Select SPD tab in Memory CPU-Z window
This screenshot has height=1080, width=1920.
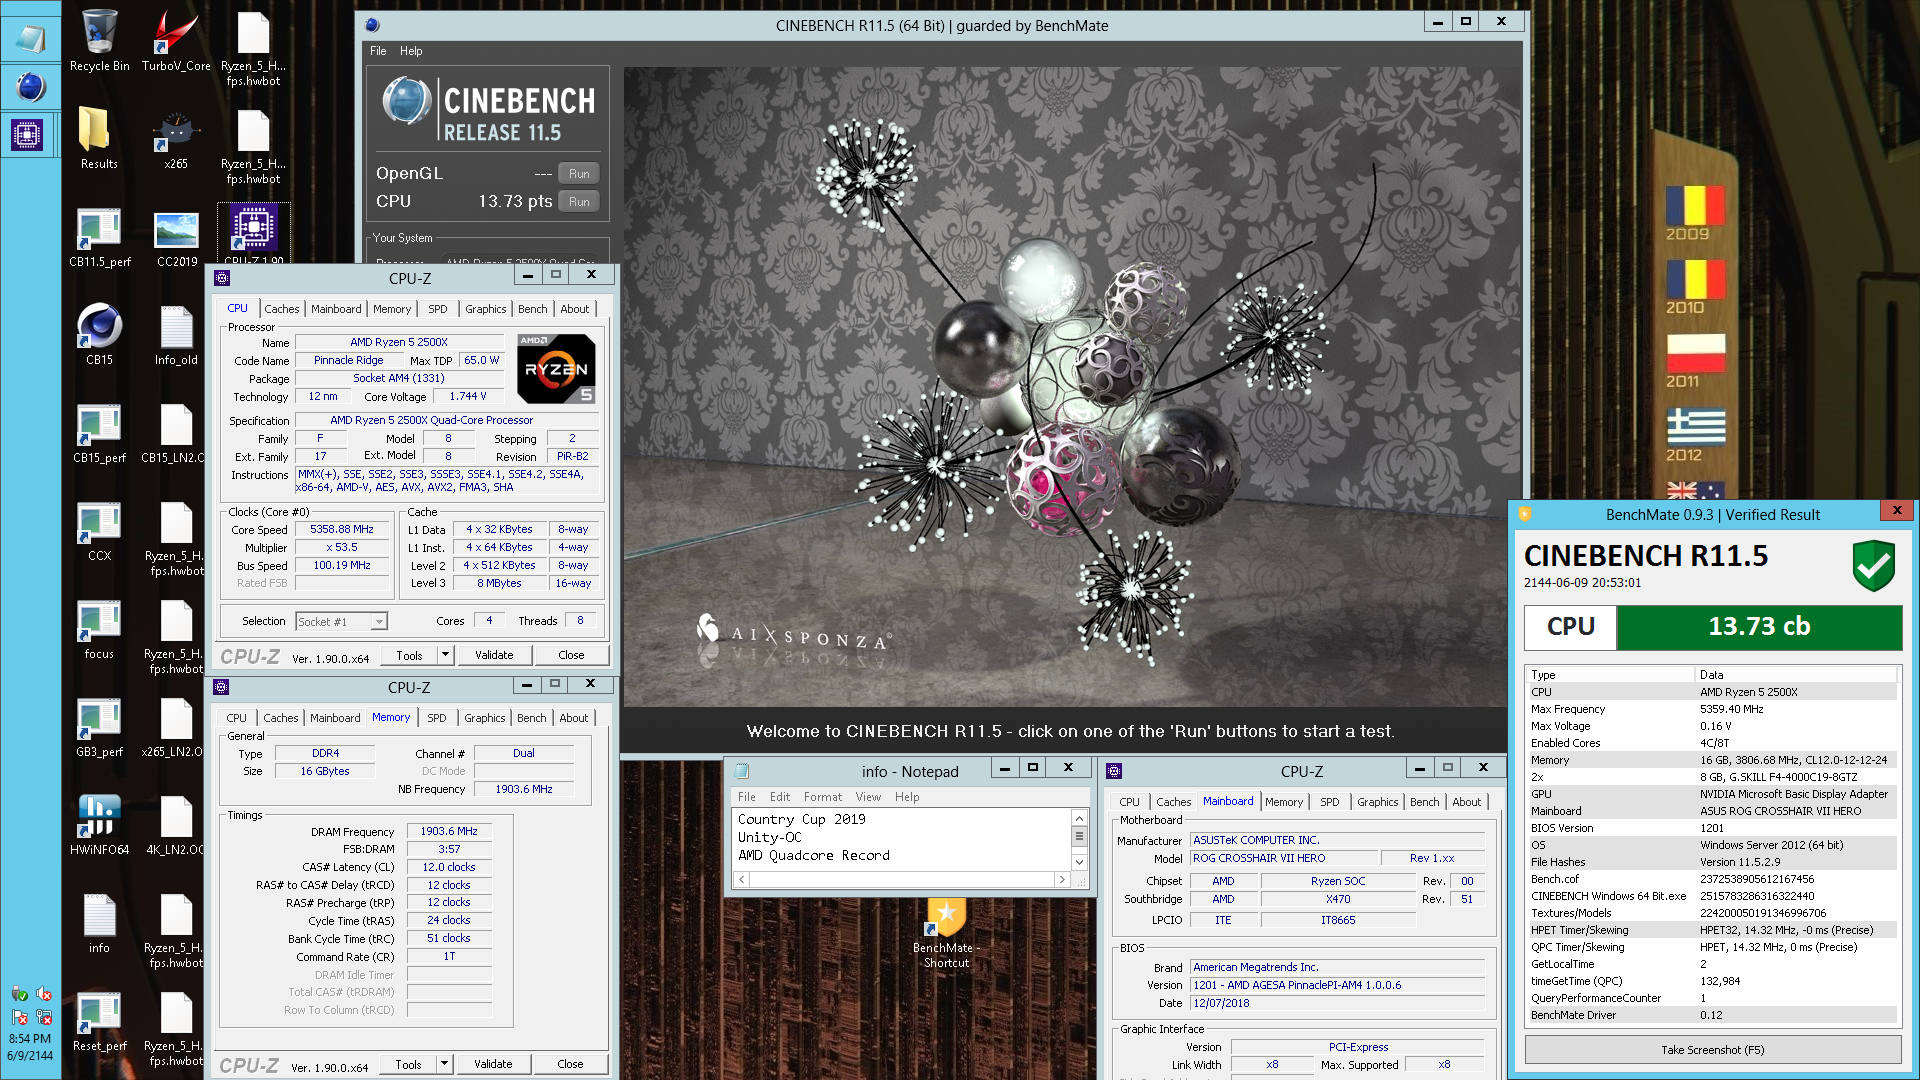point(437,718)
